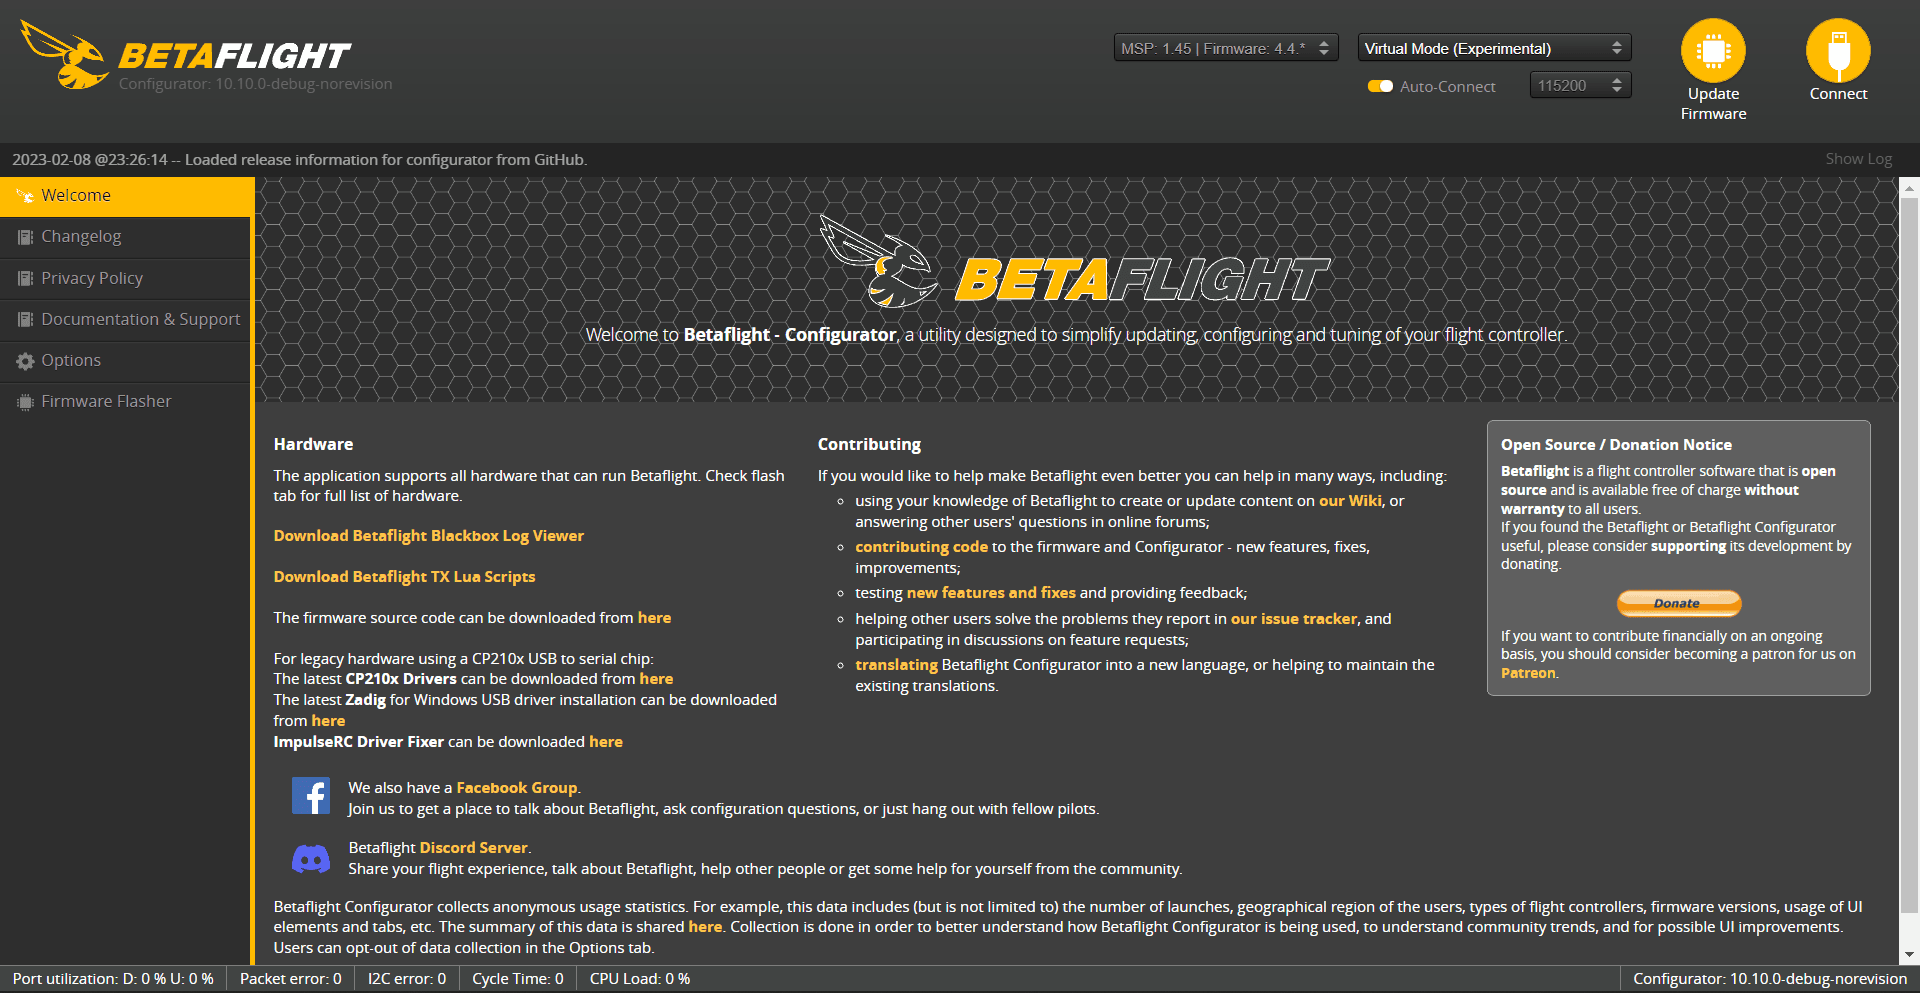The width and height of the screenshot is (1920, 993).
Task: Switch to the Changelog tab
Action: [80, 236]
